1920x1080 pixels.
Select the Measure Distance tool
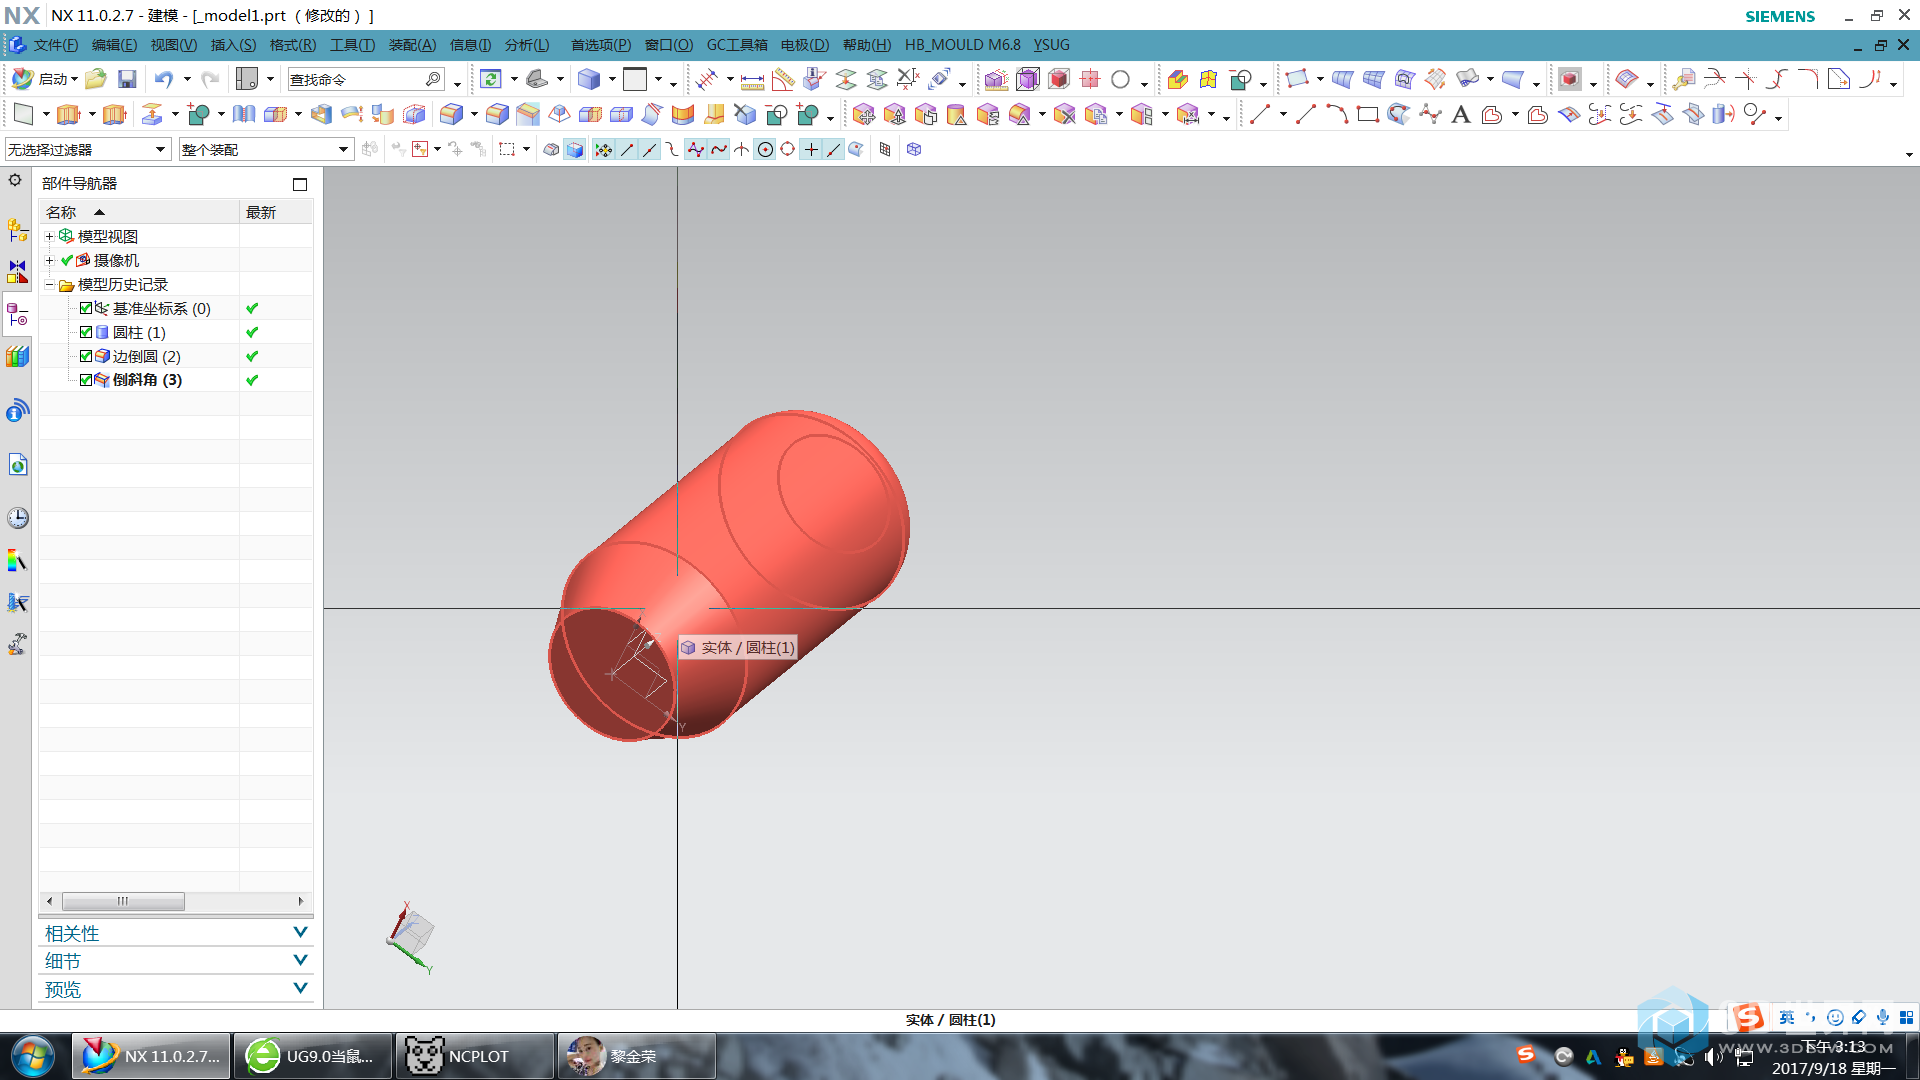(x=752, y=79)
